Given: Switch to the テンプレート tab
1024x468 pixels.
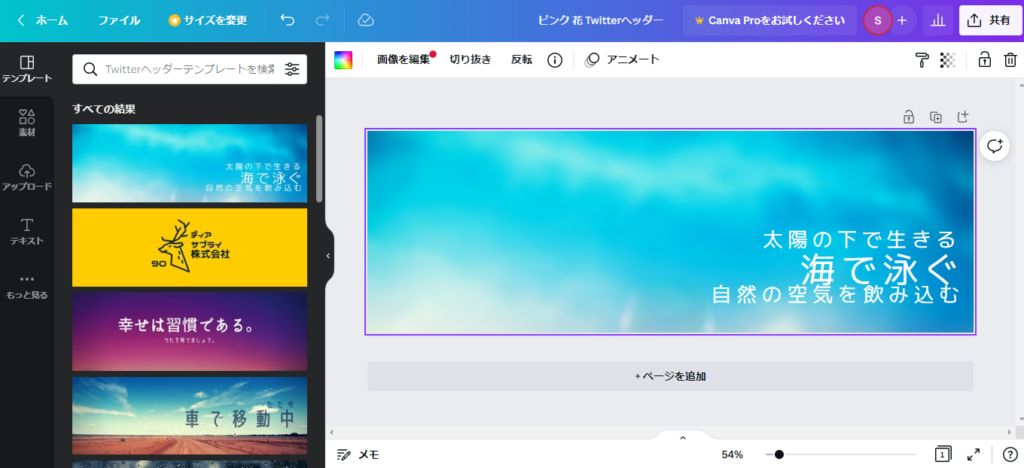Looking at the screenshot, I should (x=27, y=69).
